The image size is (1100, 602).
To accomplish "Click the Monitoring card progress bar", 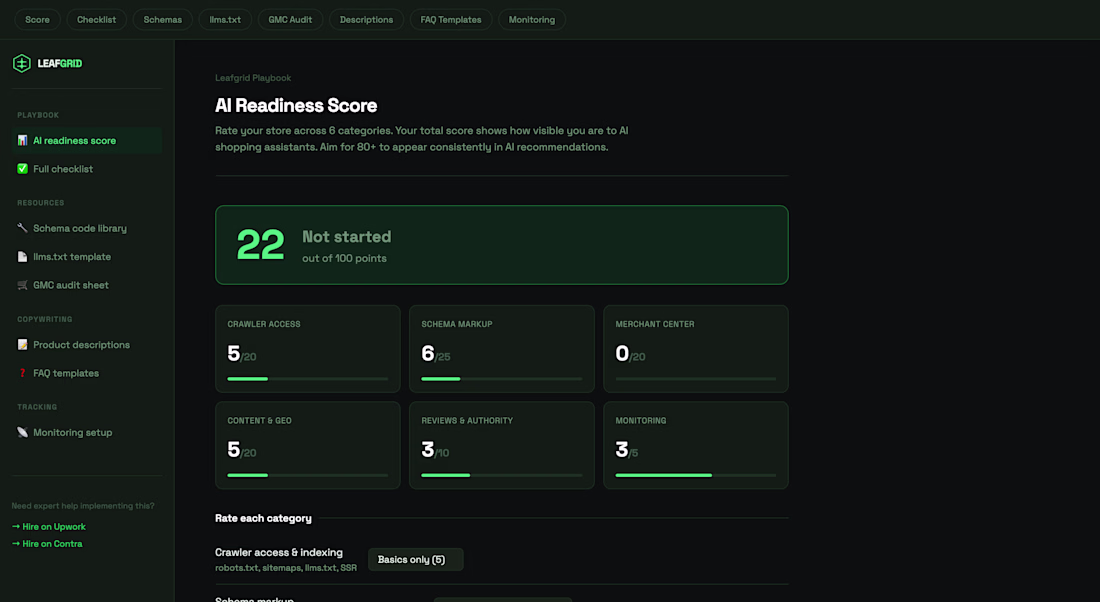I will tap(696, 475).
